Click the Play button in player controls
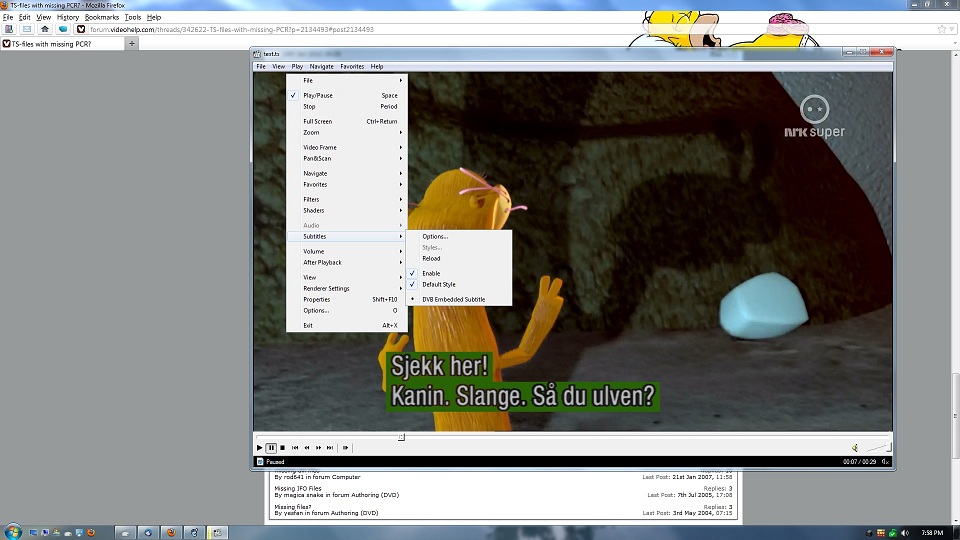 point(260,448)
